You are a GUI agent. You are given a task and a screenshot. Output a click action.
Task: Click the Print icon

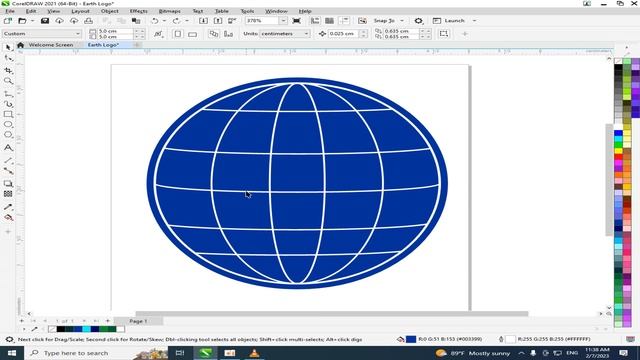click(x=88, y=20)
